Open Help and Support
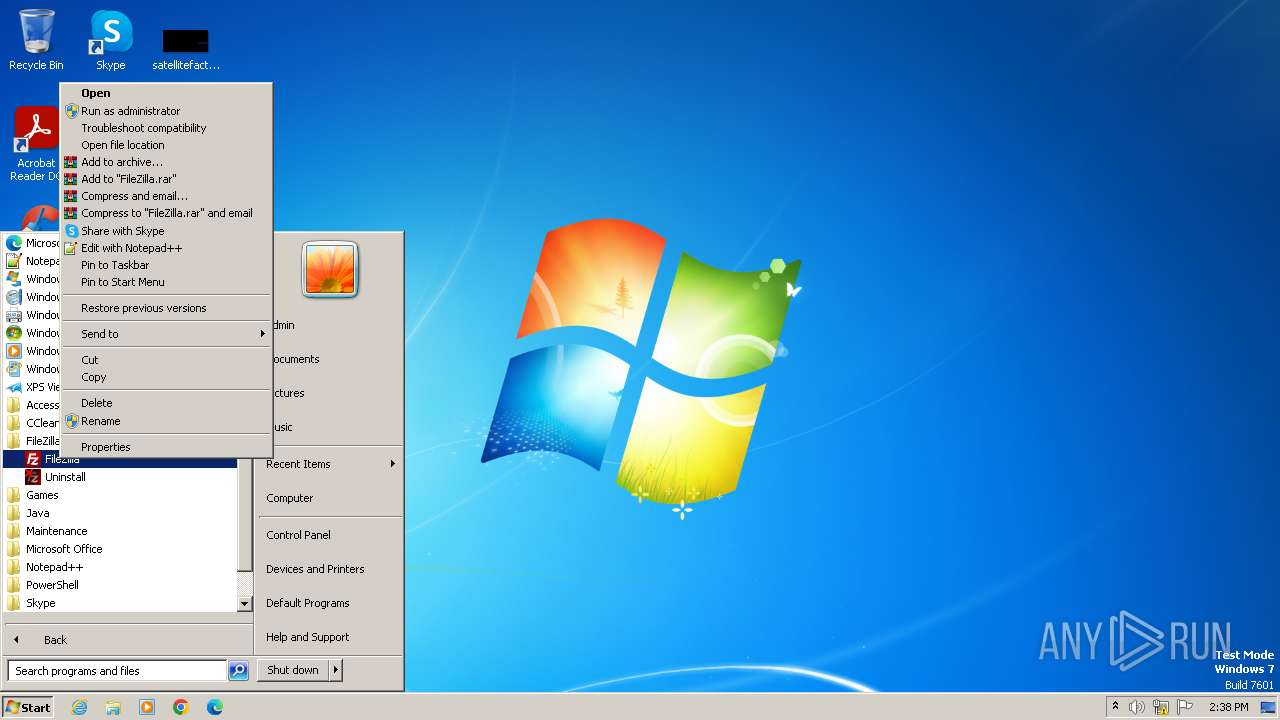1280x720 pixels. [x=330, y=637]
